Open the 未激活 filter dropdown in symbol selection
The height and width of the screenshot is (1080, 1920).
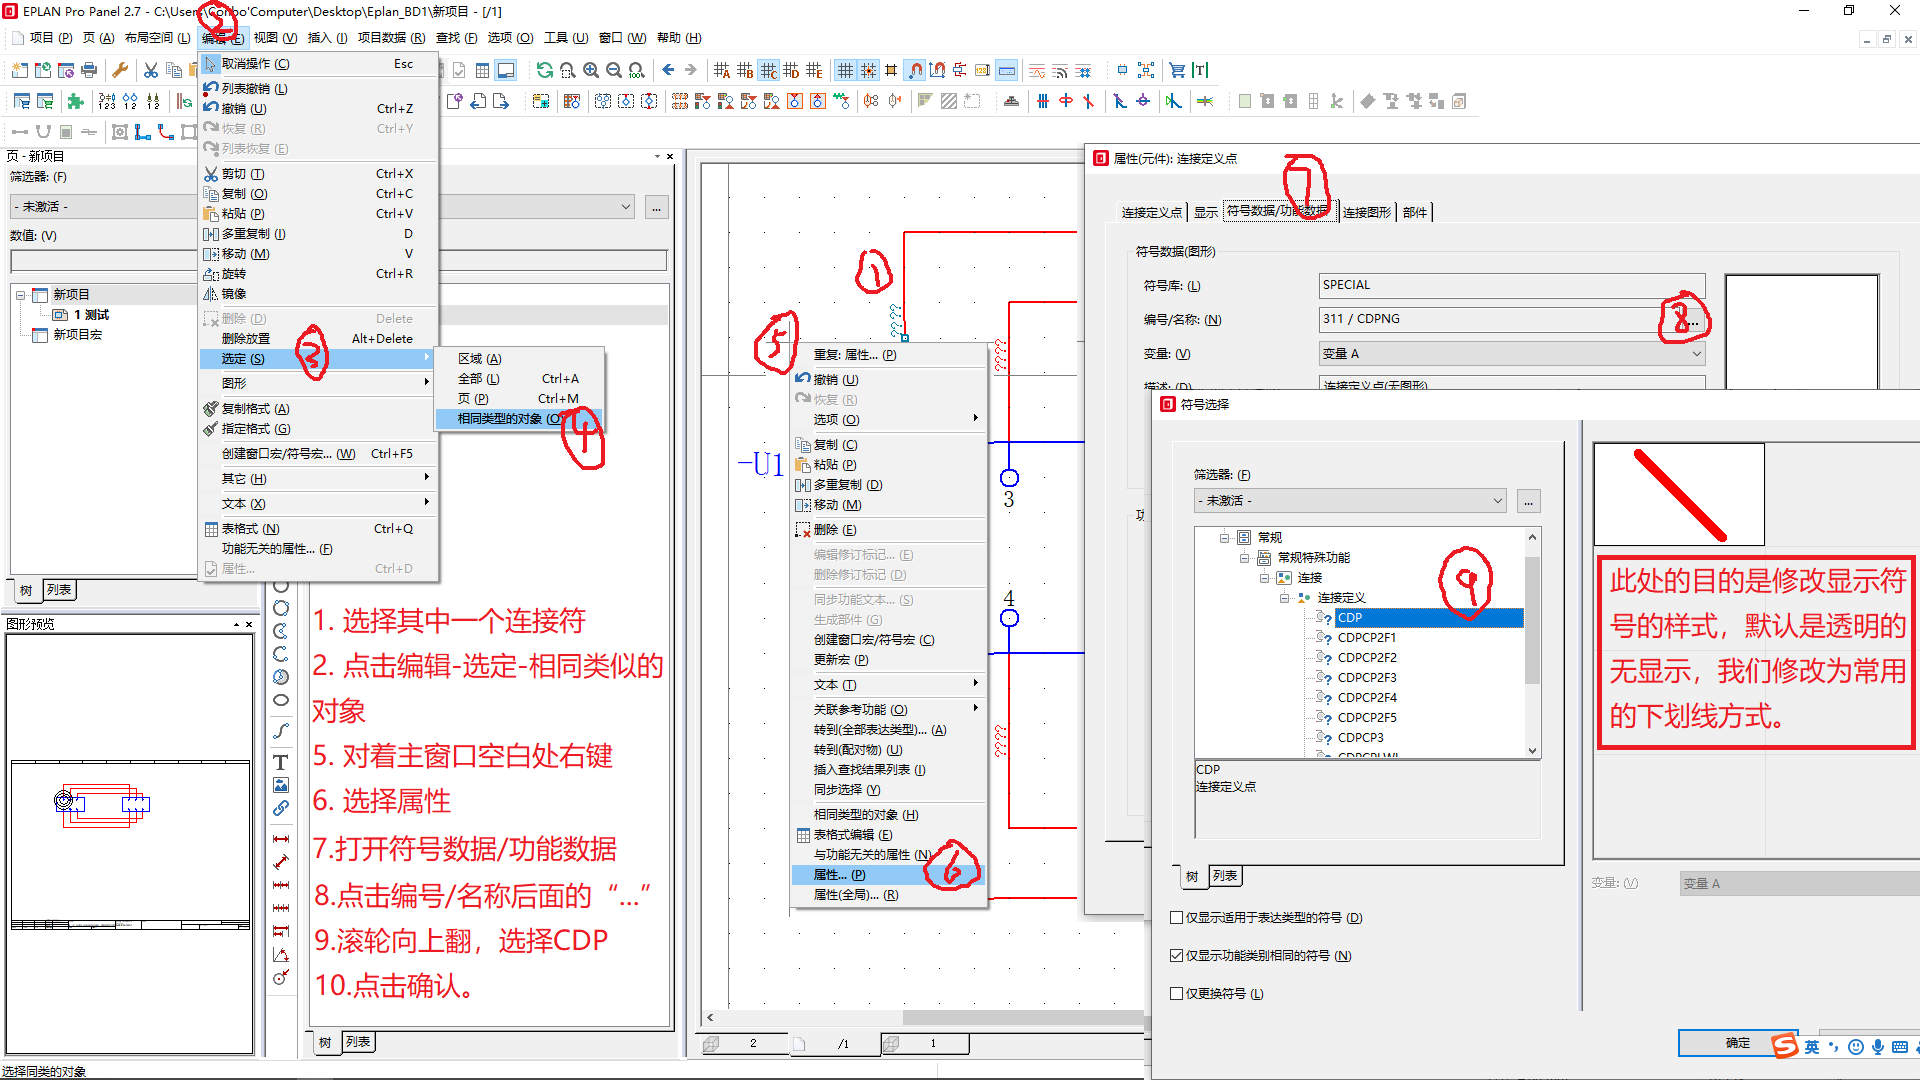click(1496, 500)
